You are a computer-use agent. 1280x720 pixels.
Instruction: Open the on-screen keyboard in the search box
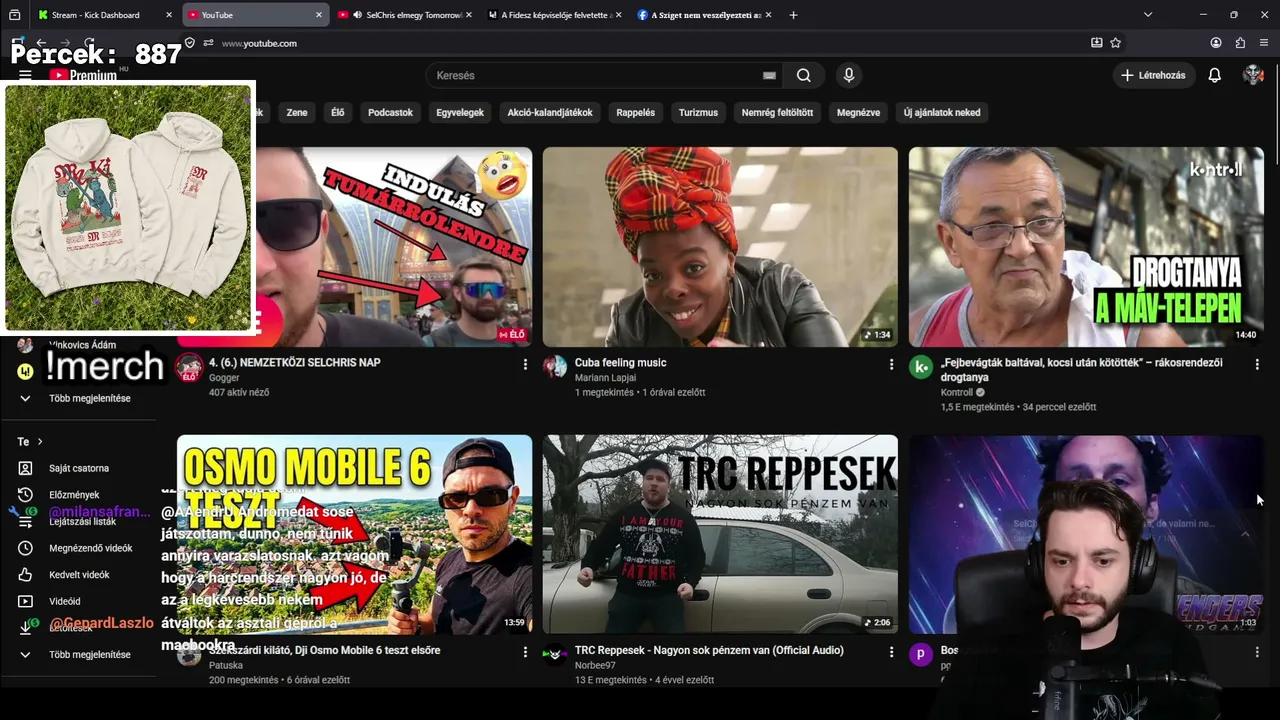pyautogui.click(x=769, y=75)
